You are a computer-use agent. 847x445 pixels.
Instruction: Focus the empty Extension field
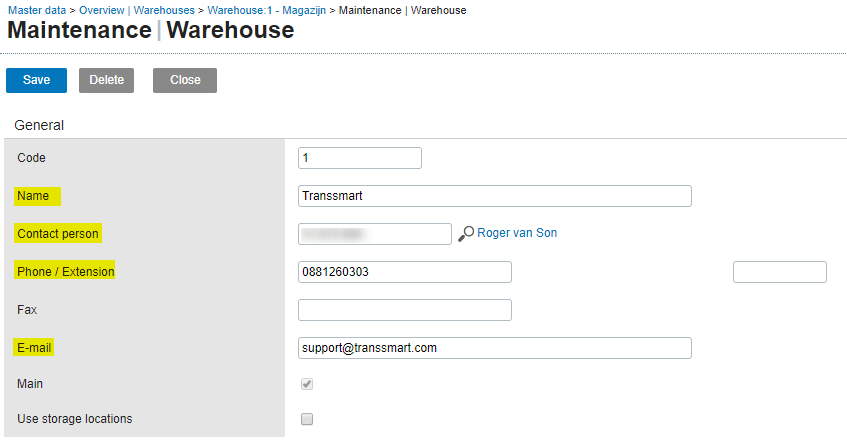tap(779, 272)
